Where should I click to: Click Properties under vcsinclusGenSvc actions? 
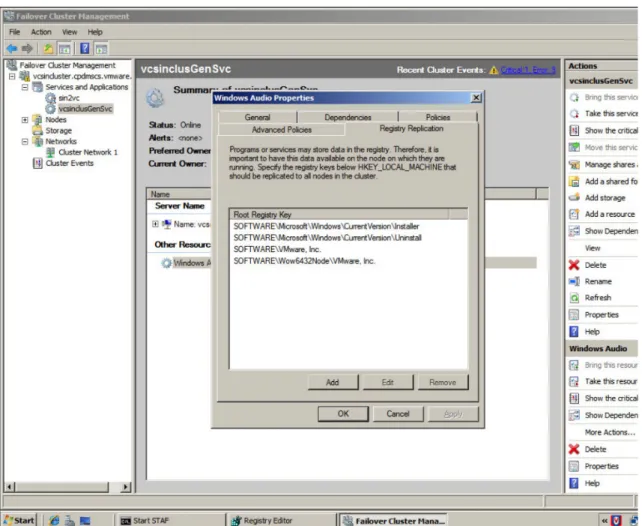click(x=594, y=315)
